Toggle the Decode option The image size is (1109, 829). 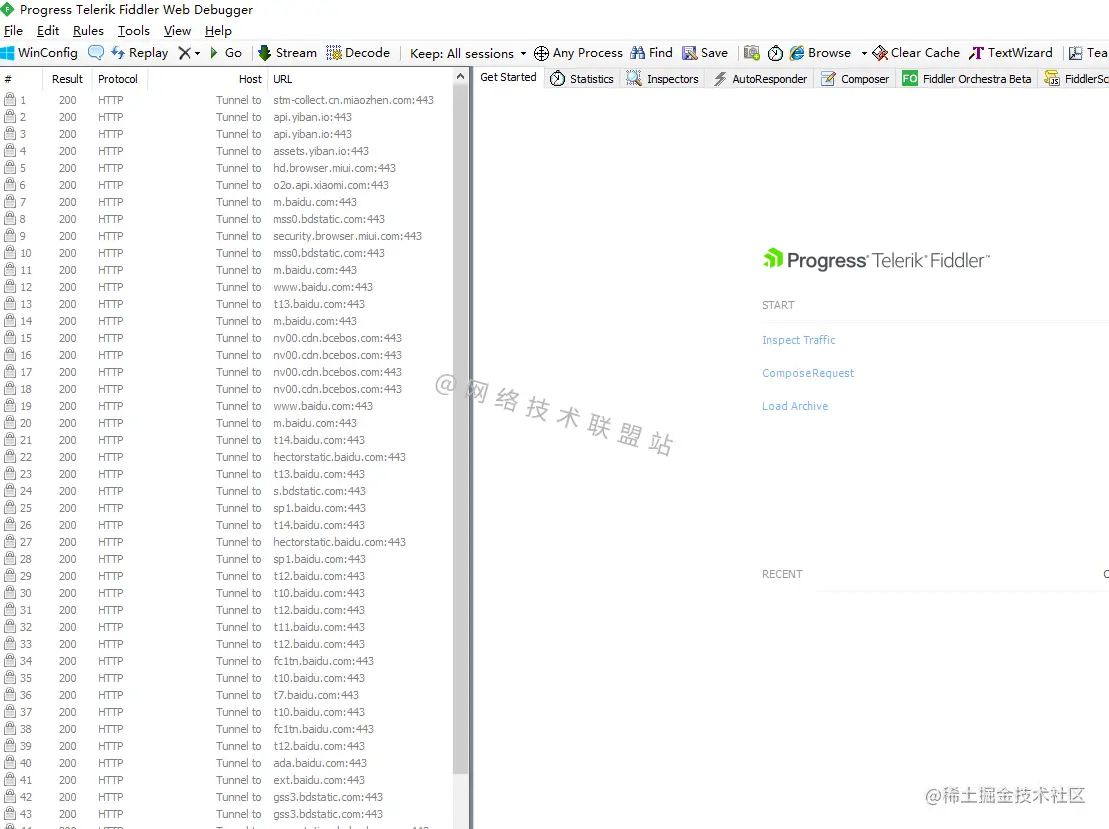tap(358, 53)
